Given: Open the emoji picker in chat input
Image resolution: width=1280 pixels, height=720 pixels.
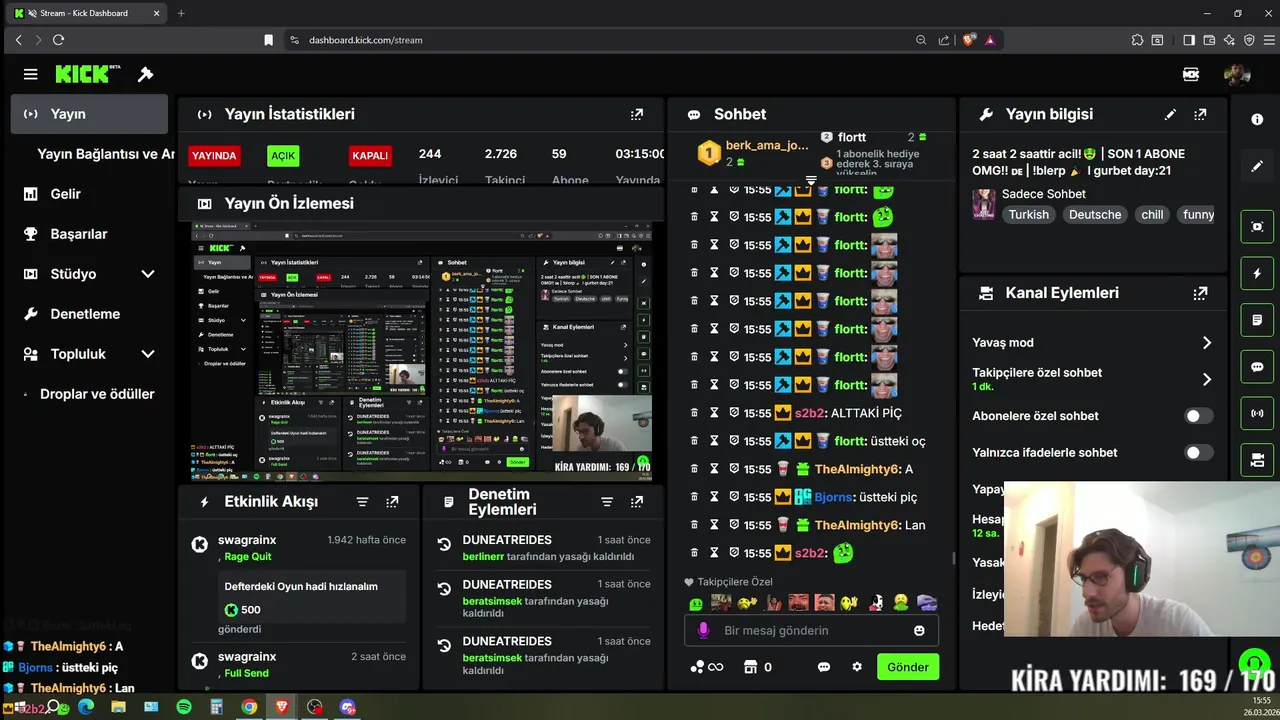Looking at the screenshot, I should [919, 631].
